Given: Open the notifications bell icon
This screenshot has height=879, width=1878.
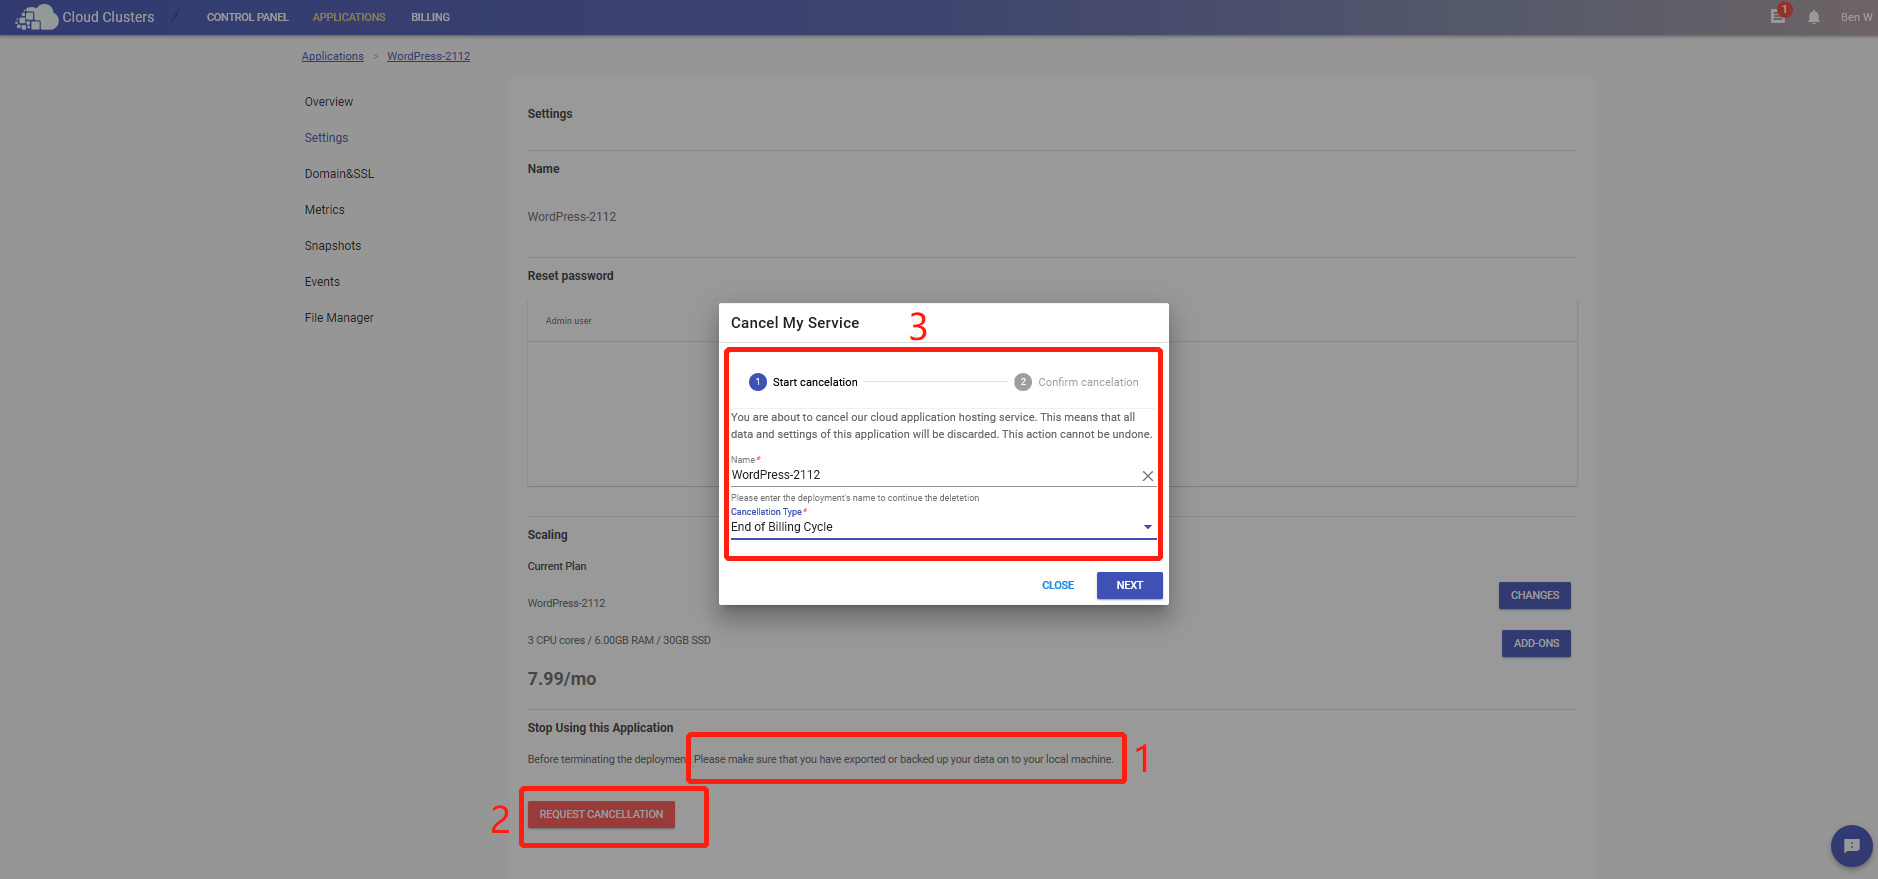Looking at the screenshot, I should click(x=1814, y=17).
